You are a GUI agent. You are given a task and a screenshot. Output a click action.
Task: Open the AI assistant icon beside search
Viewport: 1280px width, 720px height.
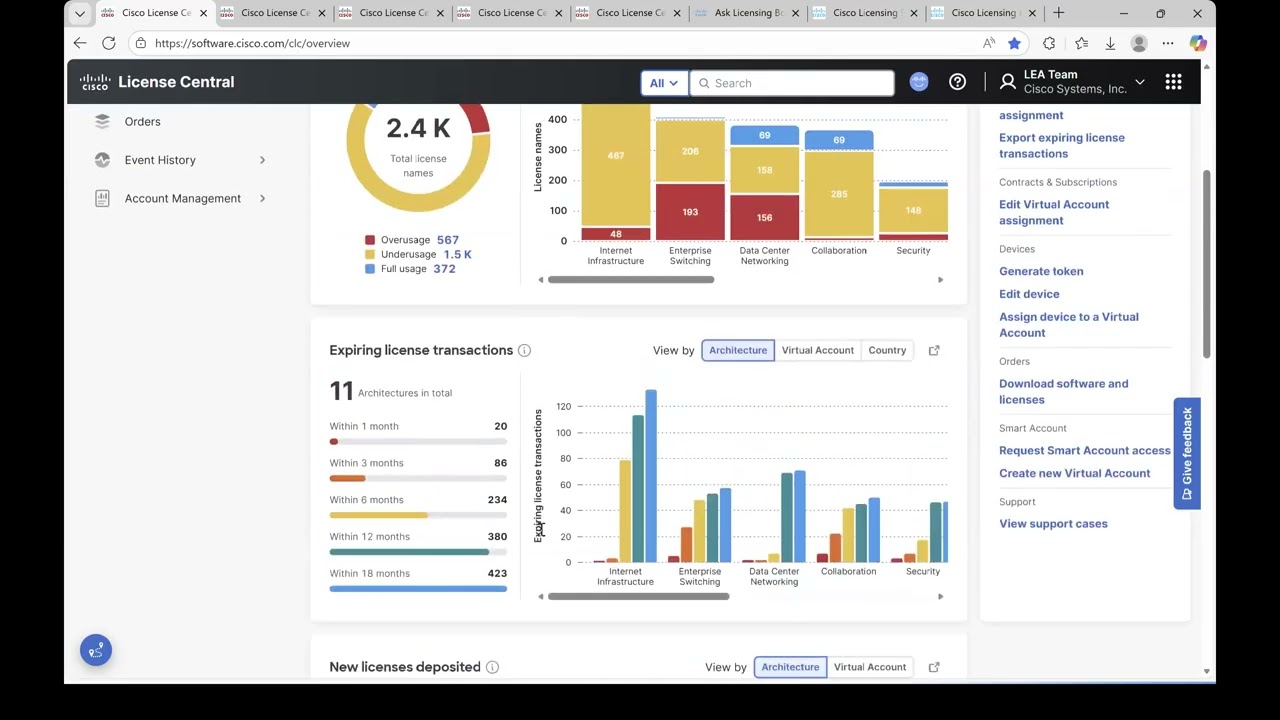coord(919,83)
